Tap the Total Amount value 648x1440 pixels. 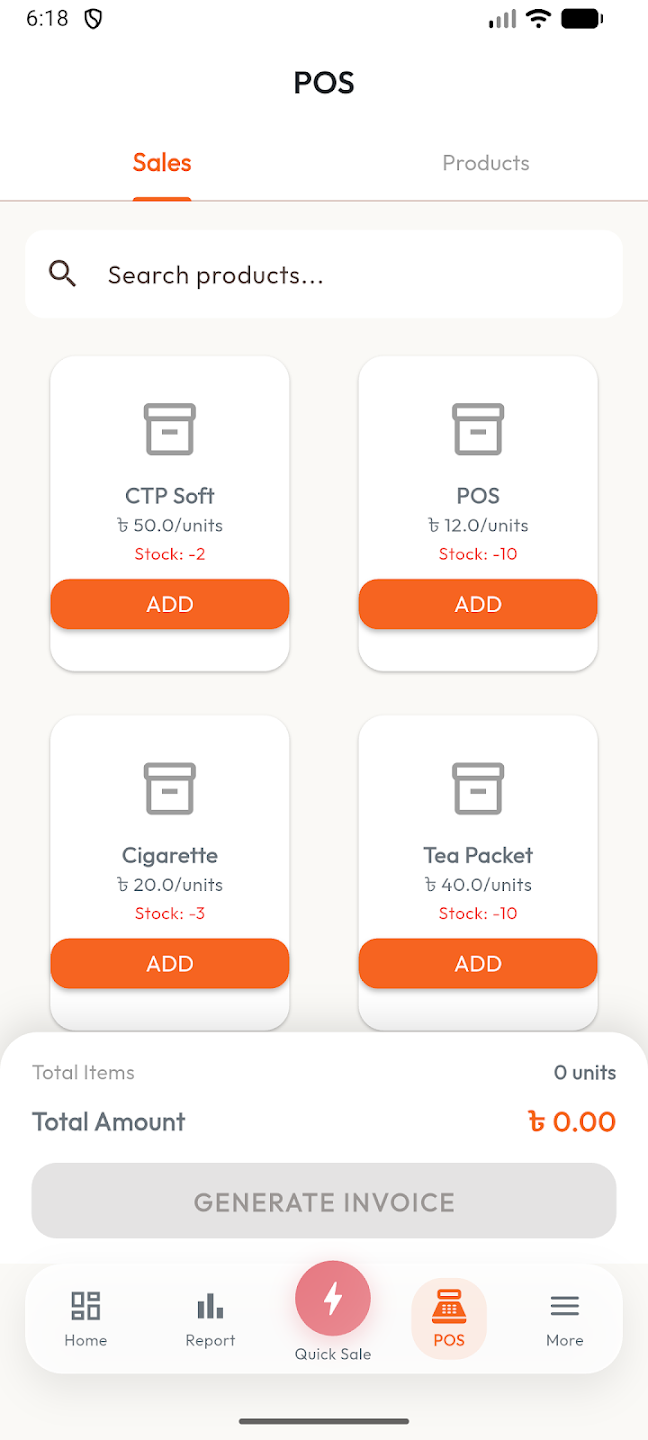click(x=572, y=1121)
